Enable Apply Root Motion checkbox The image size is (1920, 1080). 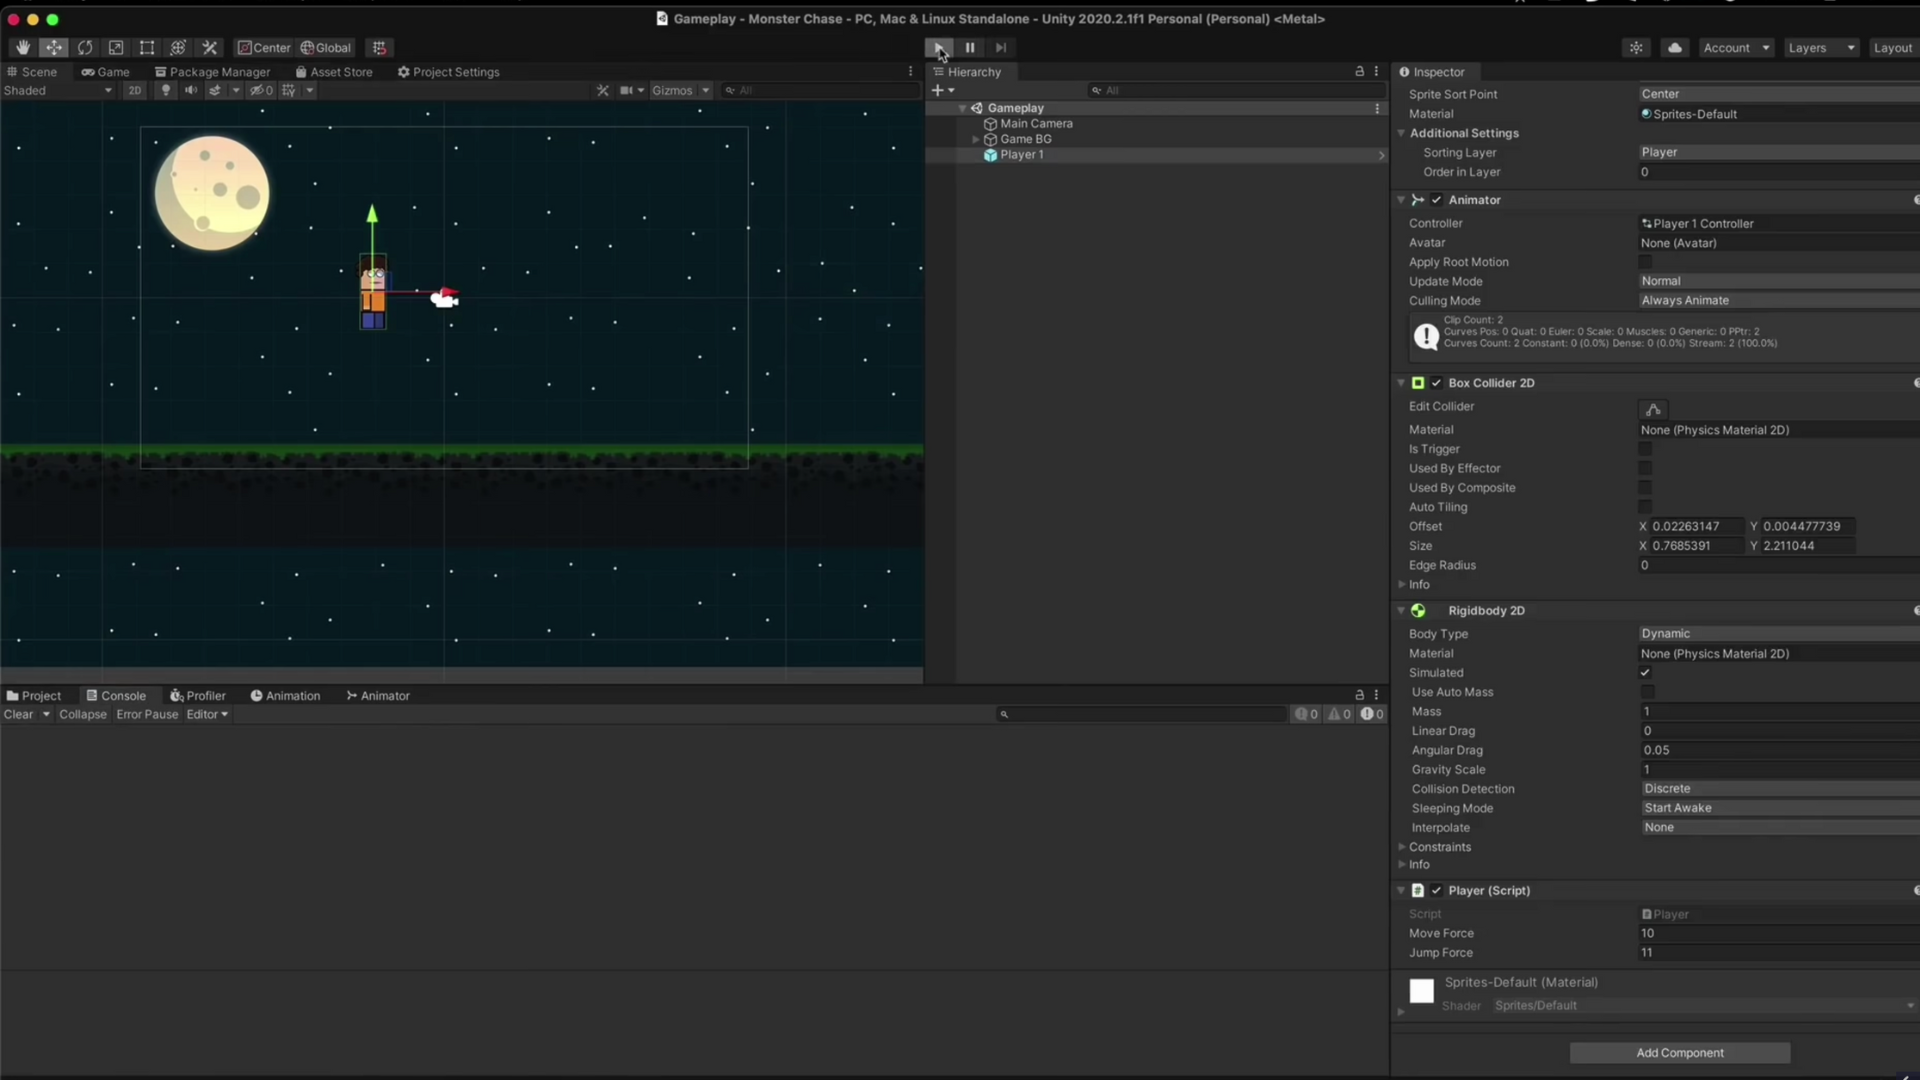[x=1645, y=262]
